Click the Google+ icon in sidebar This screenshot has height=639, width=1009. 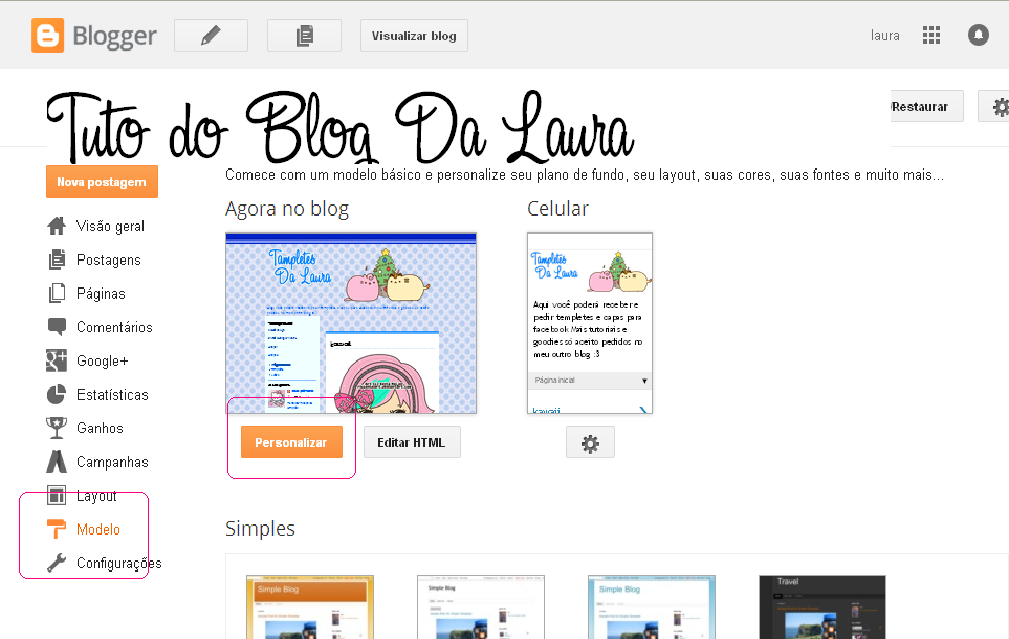click(x=57, y=360)
